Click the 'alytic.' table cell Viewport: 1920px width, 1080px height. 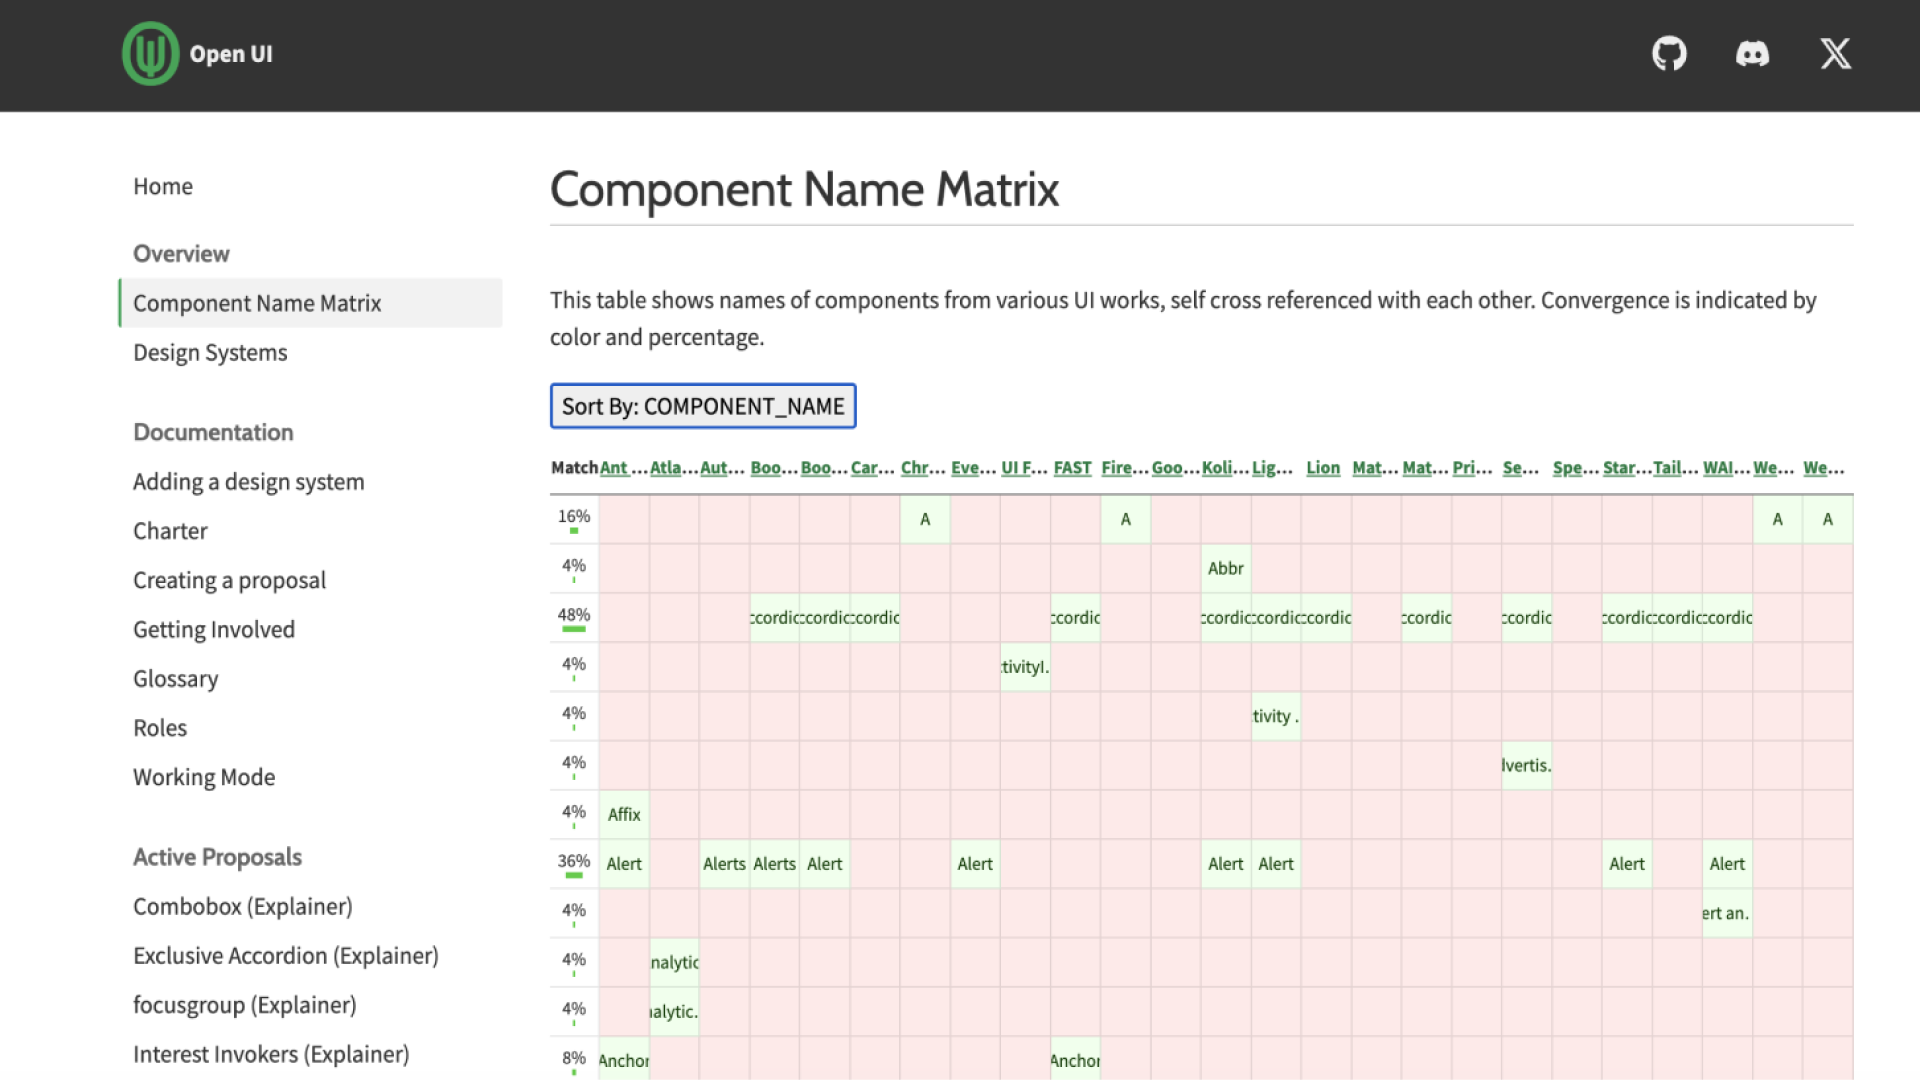(x=675, y=1011)
